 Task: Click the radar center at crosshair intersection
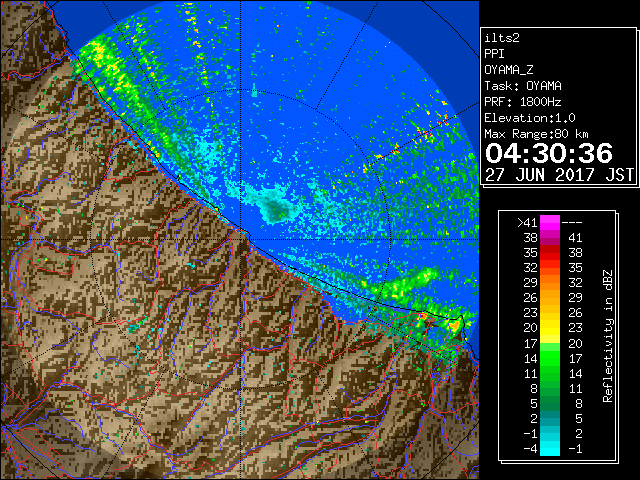(241, 240)
